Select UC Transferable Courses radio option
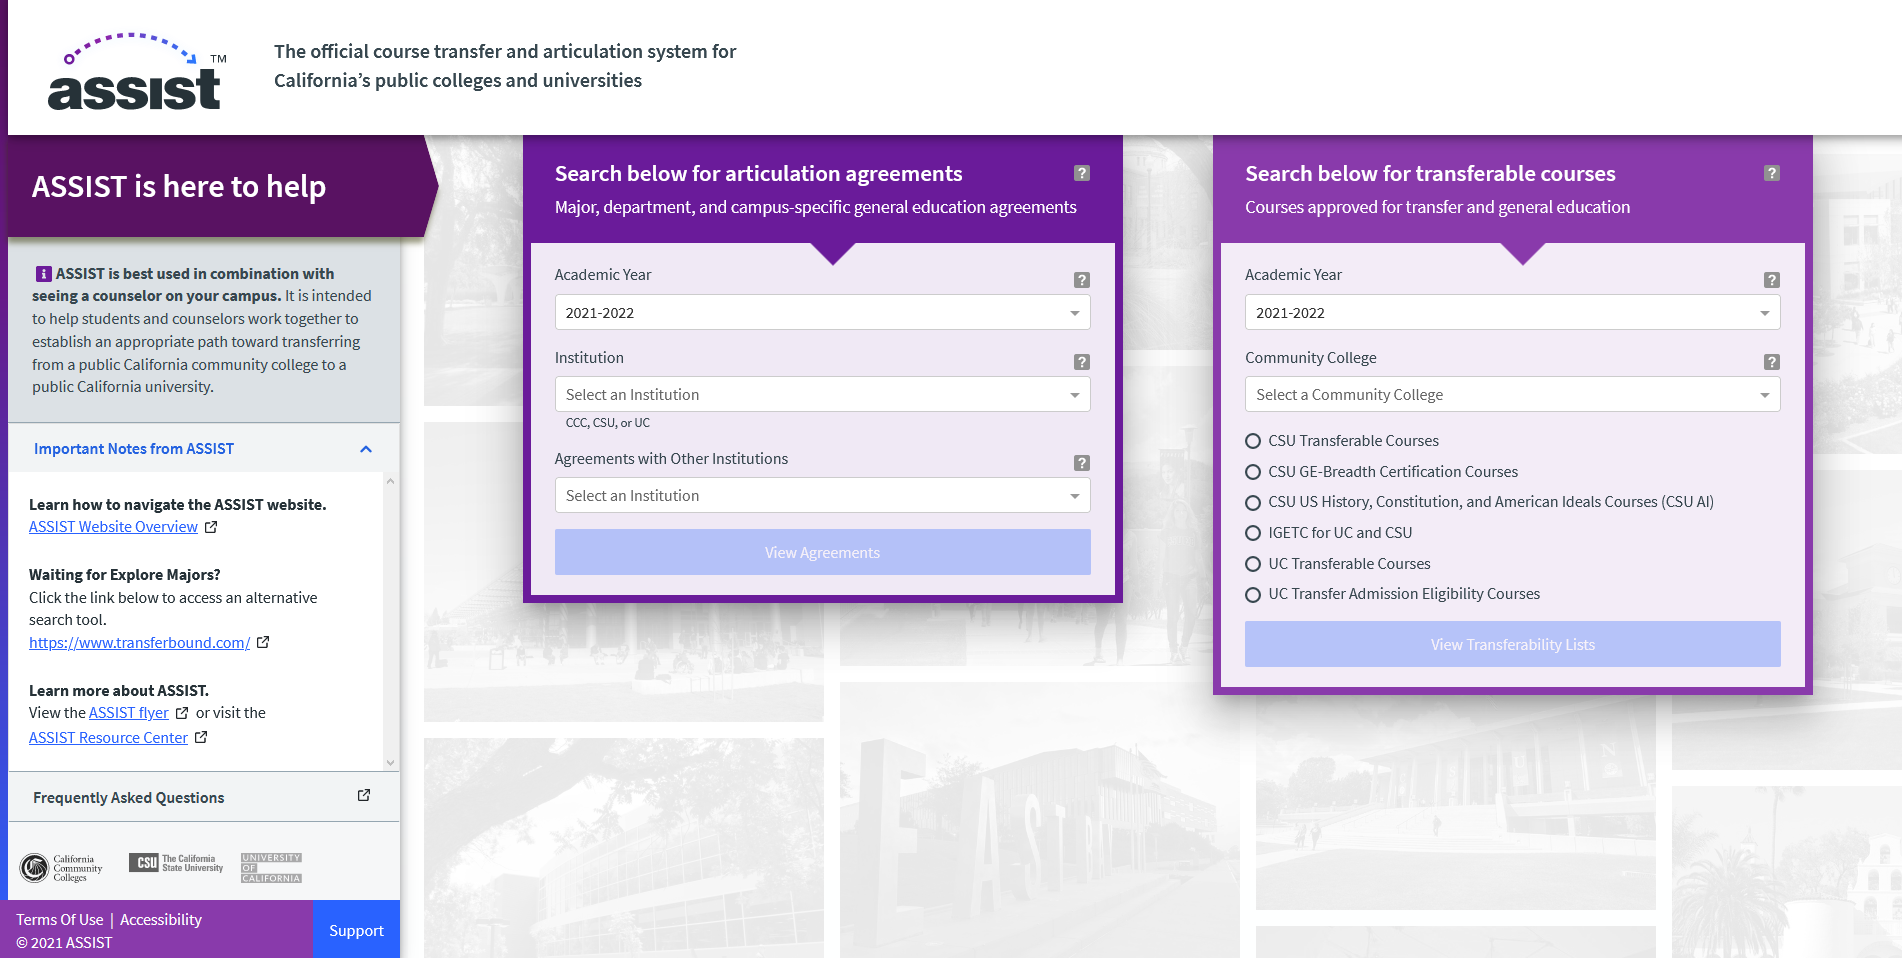 [1252, 564]
